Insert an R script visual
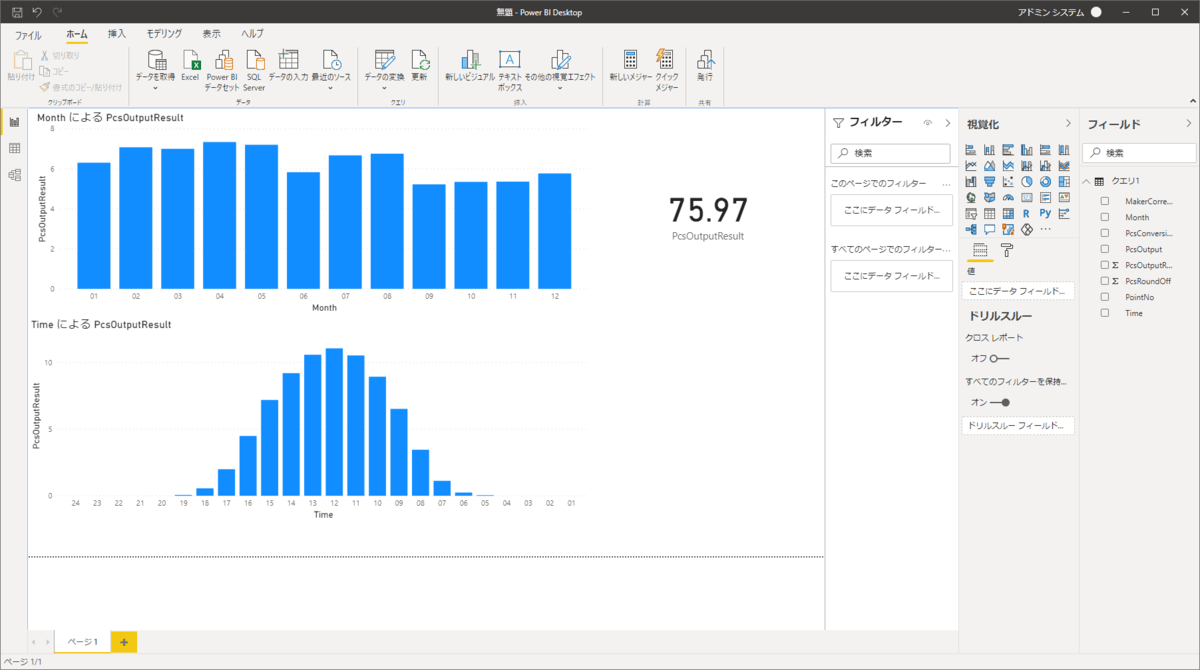Image resolution: width=1200 pixels, height=670 pixels. [1026, 213]
